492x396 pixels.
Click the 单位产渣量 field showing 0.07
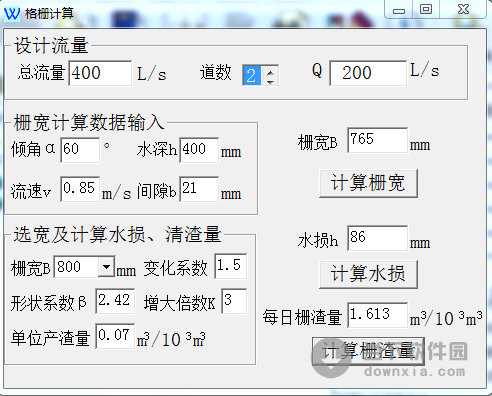coord(115,336)
